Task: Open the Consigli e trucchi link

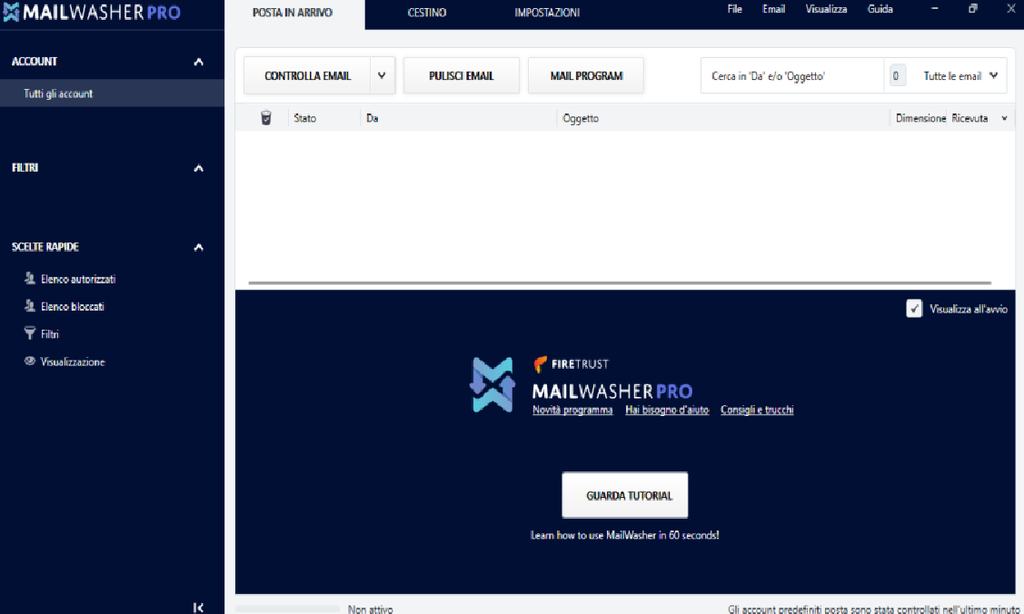Action: [757, 410]
